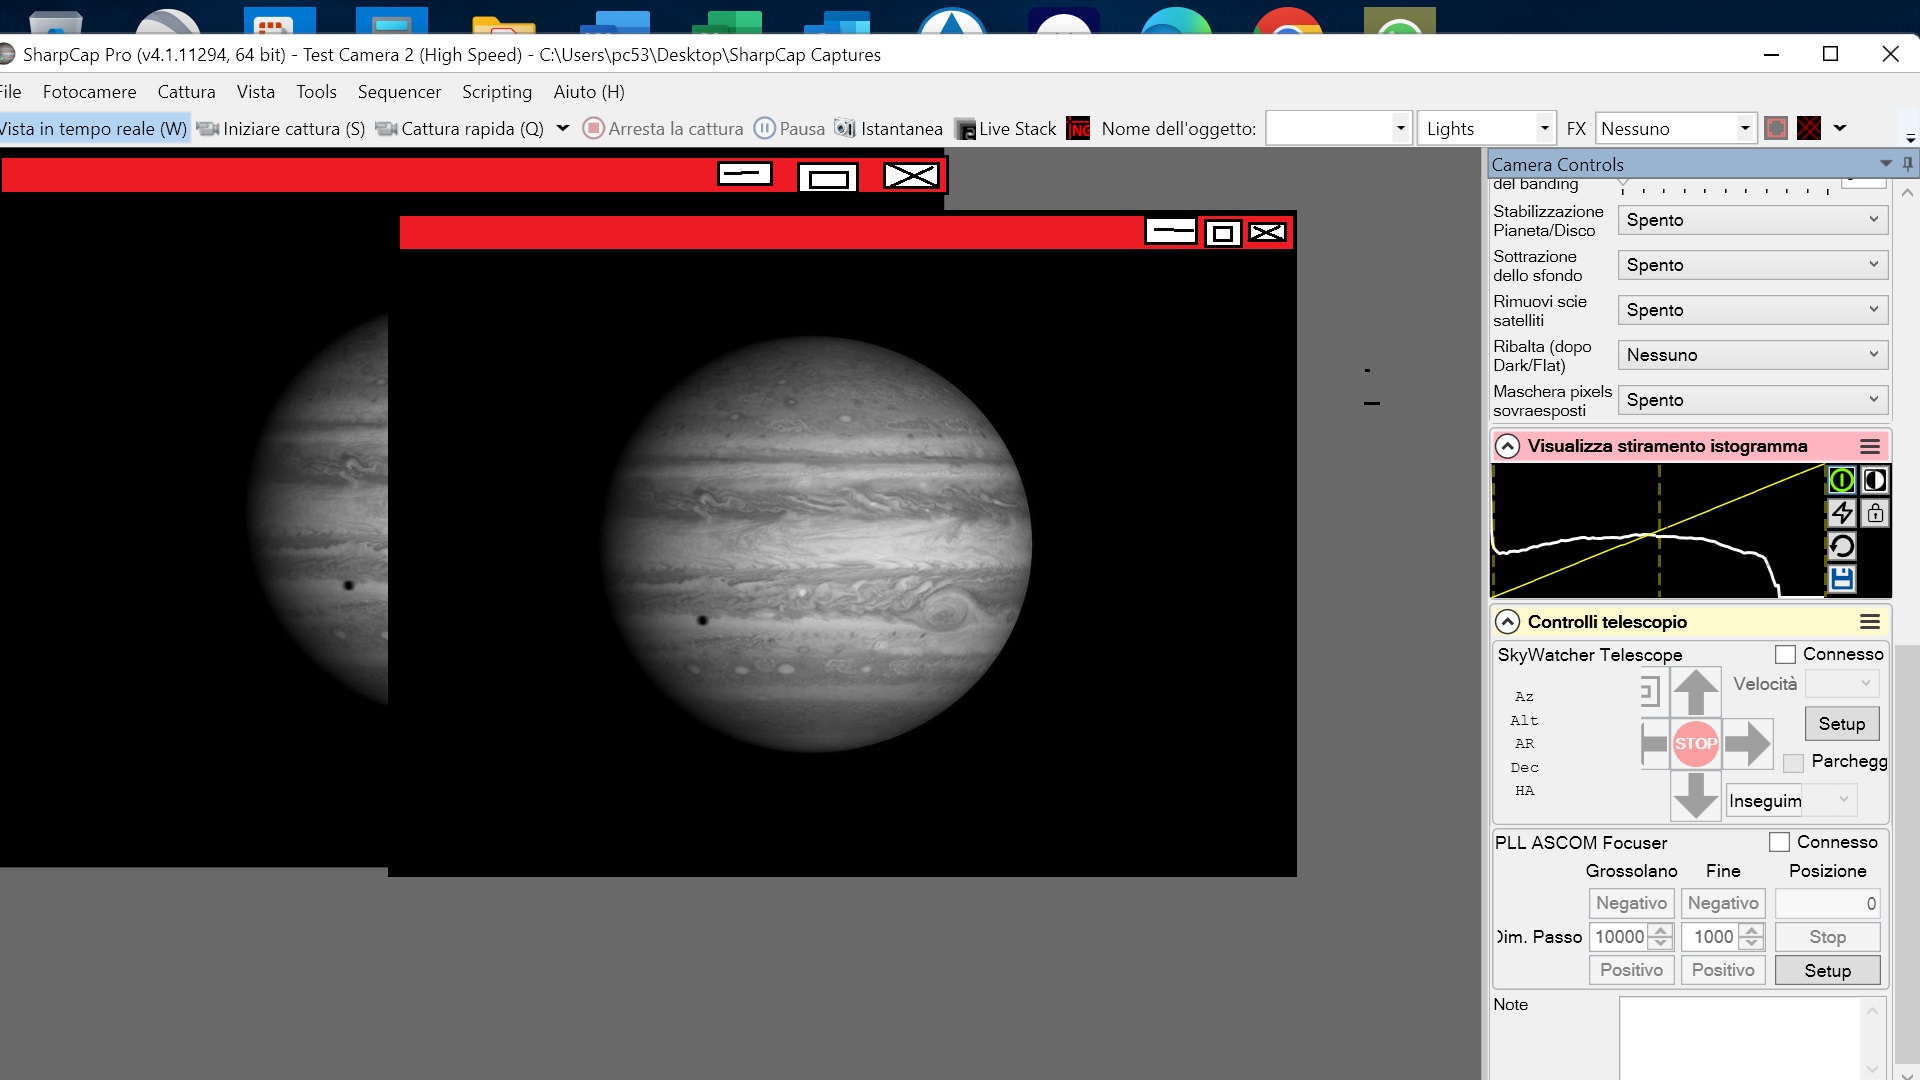Click Fine Positivo focuser button
The height and width of the screenshot is (1080, 1920).
click(1723, 970)
